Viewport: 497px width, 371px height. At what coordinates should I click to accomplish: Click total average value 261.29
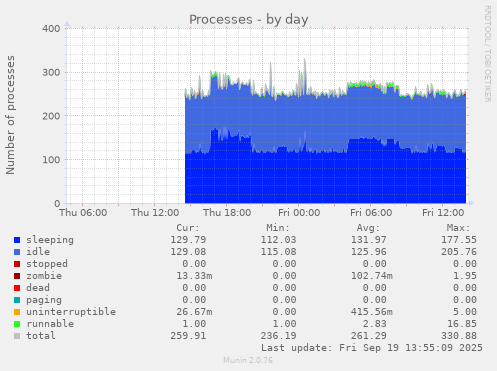tap(369, 336)
